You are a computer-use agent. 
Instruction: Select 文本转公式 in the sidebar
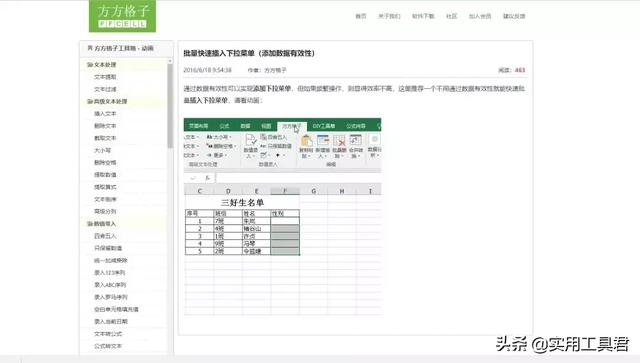[x=108, y=334]
